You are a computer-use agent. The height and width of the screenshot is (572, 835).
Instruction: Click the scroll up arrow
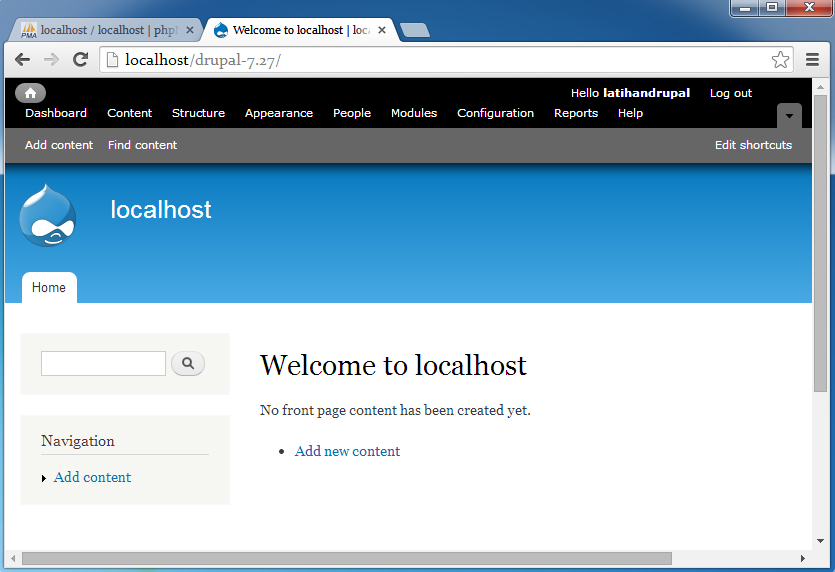pyautogui.click(x=820, y=86)
